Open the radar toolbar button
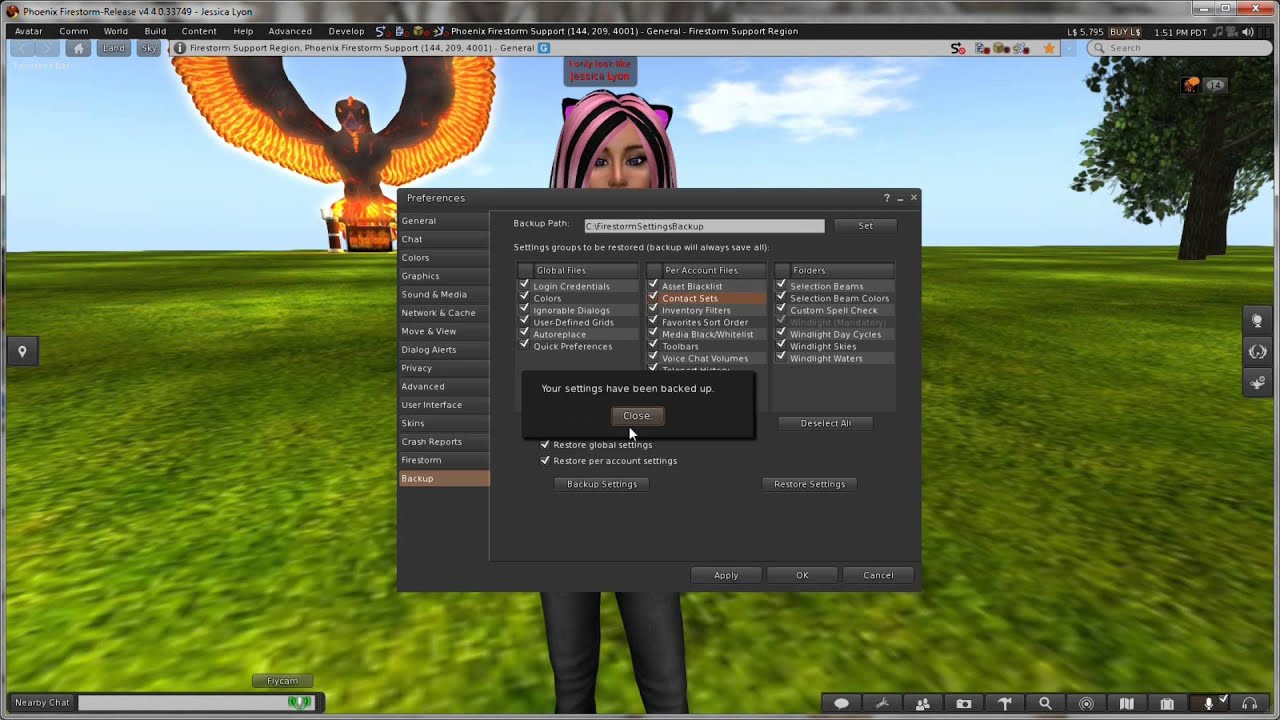1280x720 pixels. tap(1086, 704)
